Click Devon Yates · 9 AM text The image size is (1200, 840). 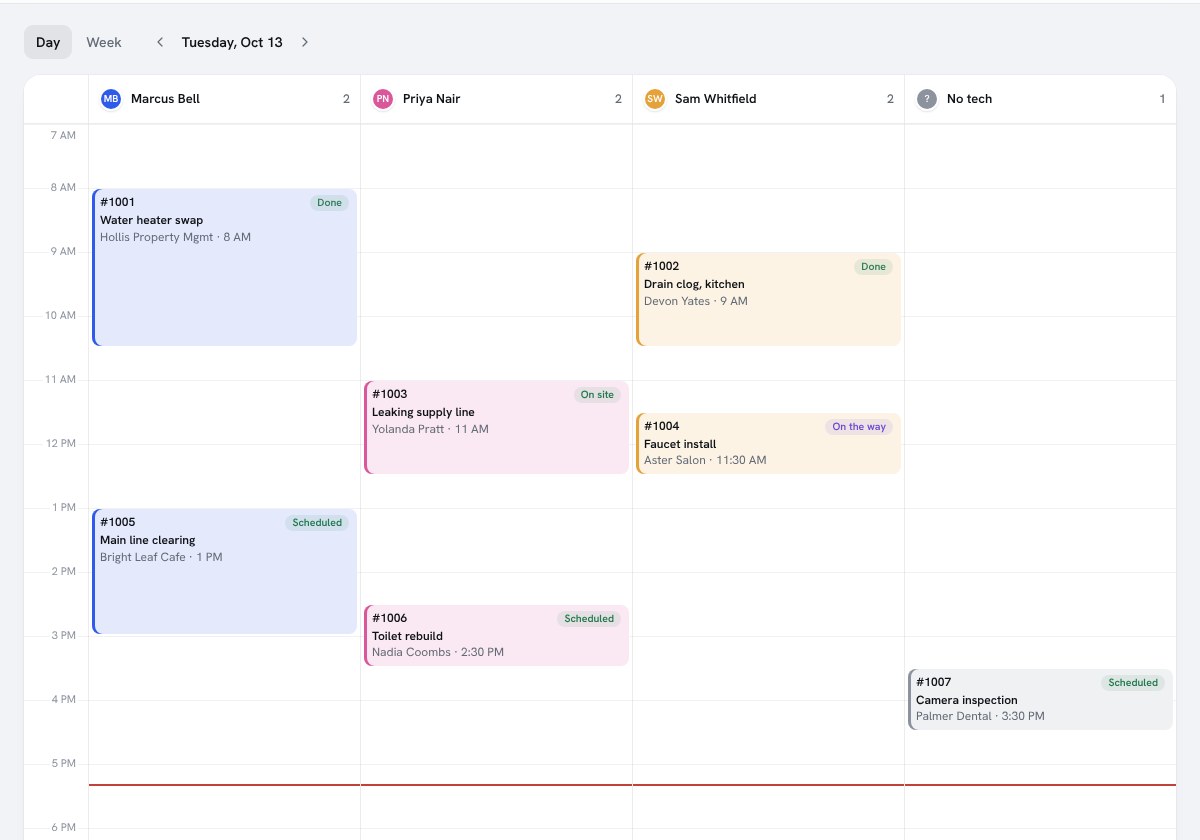pyautogui.click(x=695, y=301)
